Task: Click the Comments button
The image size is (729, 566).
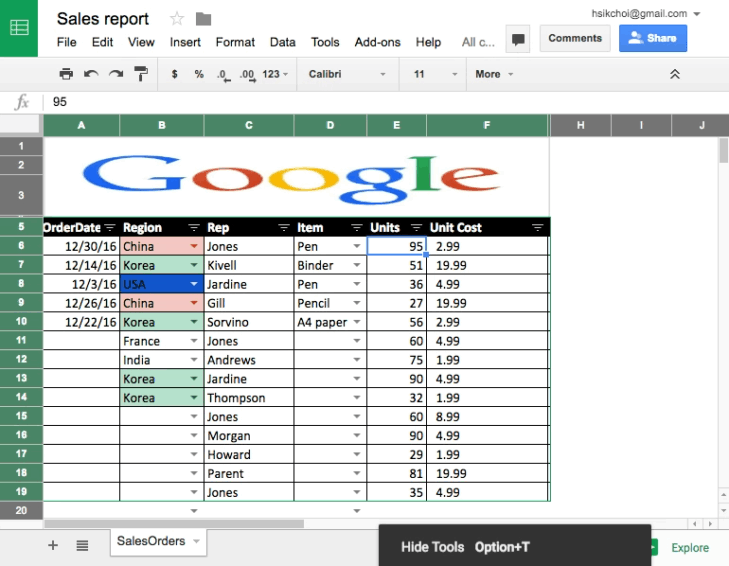Action: [575, 38]
